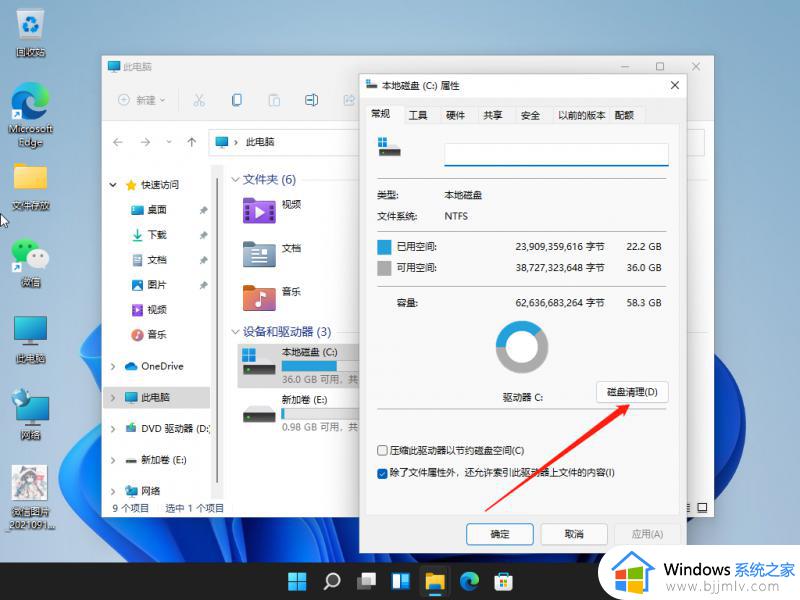
Task: Collapse the 设备和驱动器 (3) group
Action: (235, 332)
